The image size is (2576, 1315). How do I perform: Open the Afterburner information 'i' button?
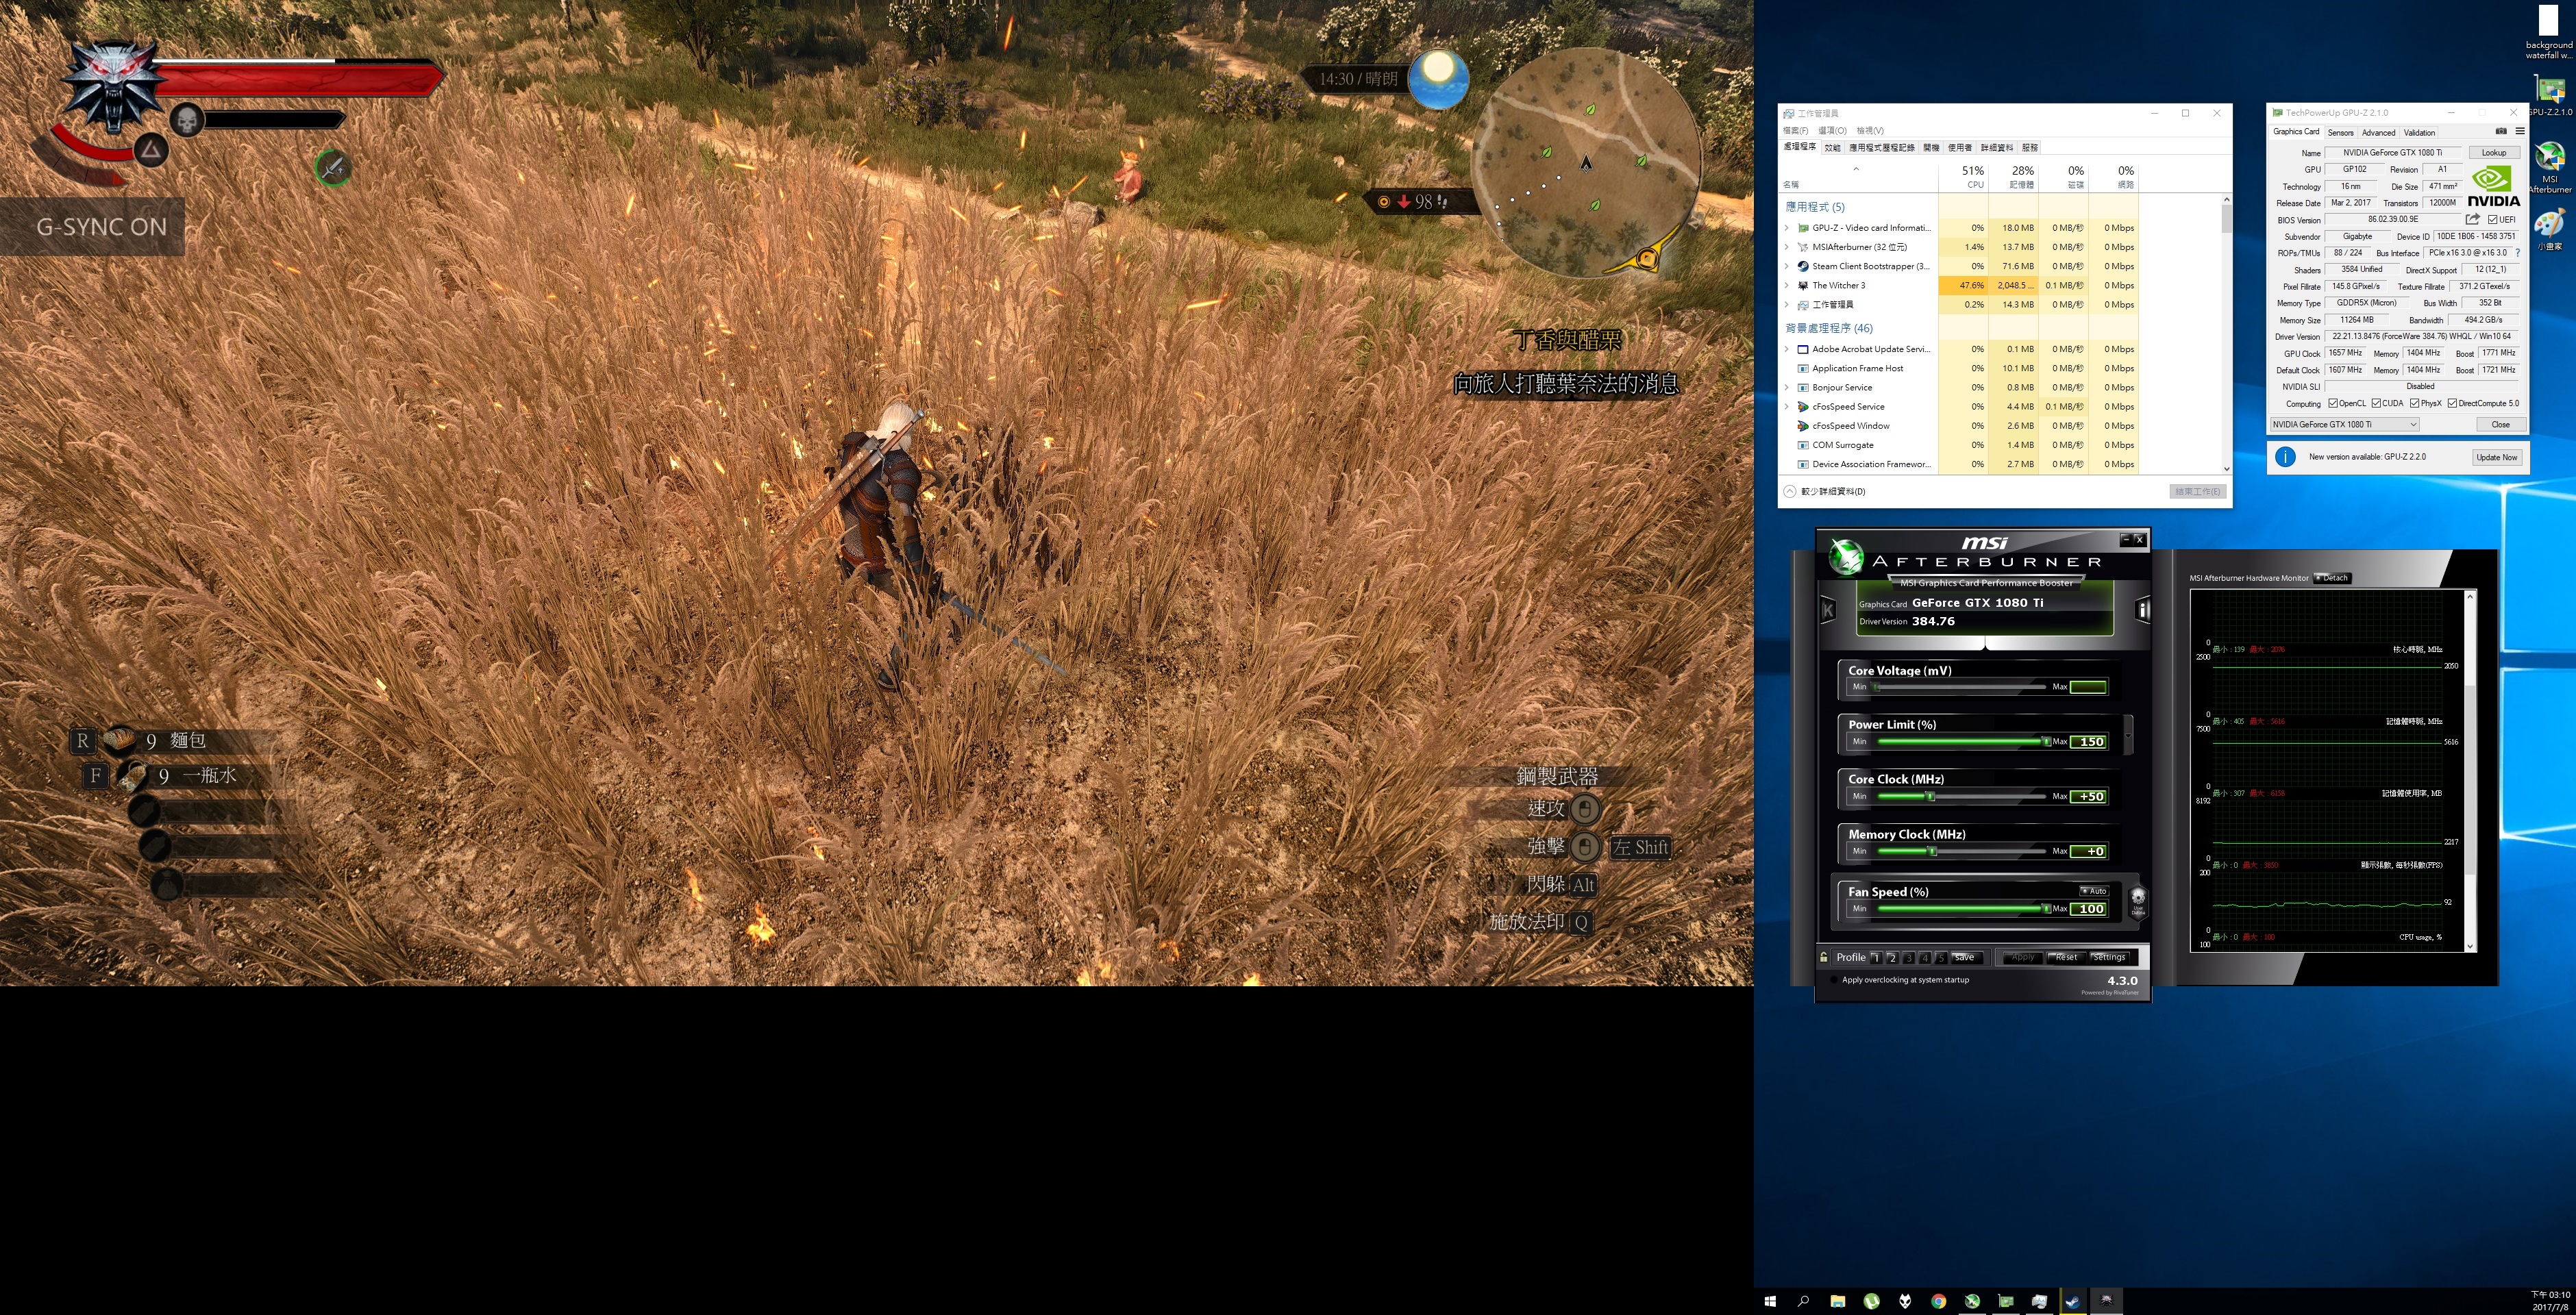[x=2143, y=609]
